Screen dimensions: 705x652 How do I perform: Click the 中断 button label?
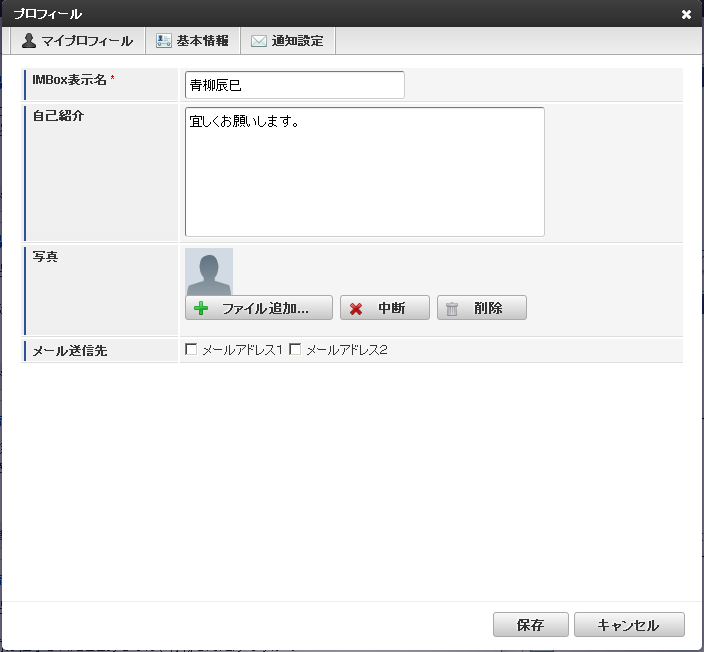point(391,308)
